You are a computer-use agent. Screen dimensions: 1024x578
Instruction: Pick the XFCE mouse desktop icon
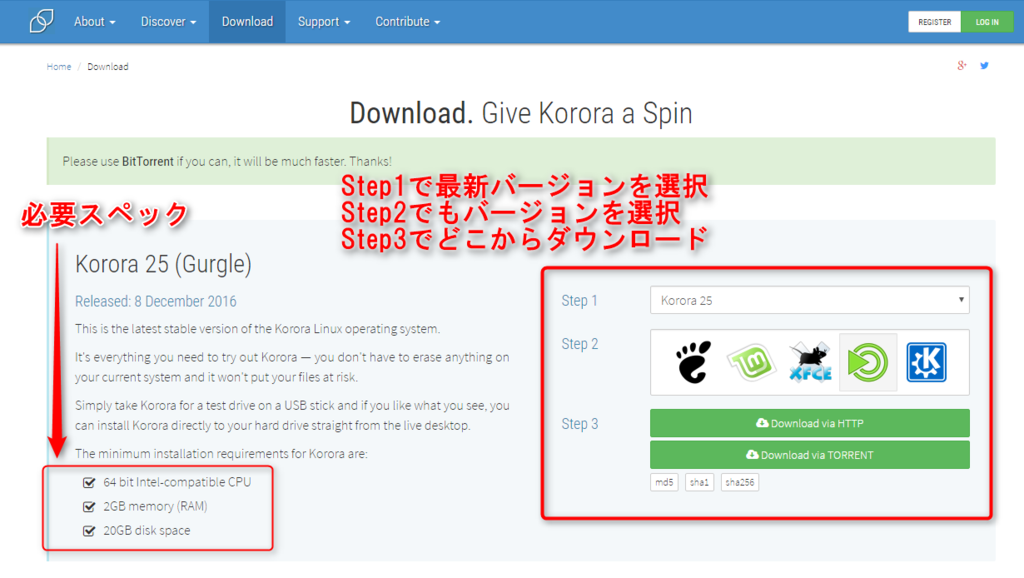tap(810, 362)
